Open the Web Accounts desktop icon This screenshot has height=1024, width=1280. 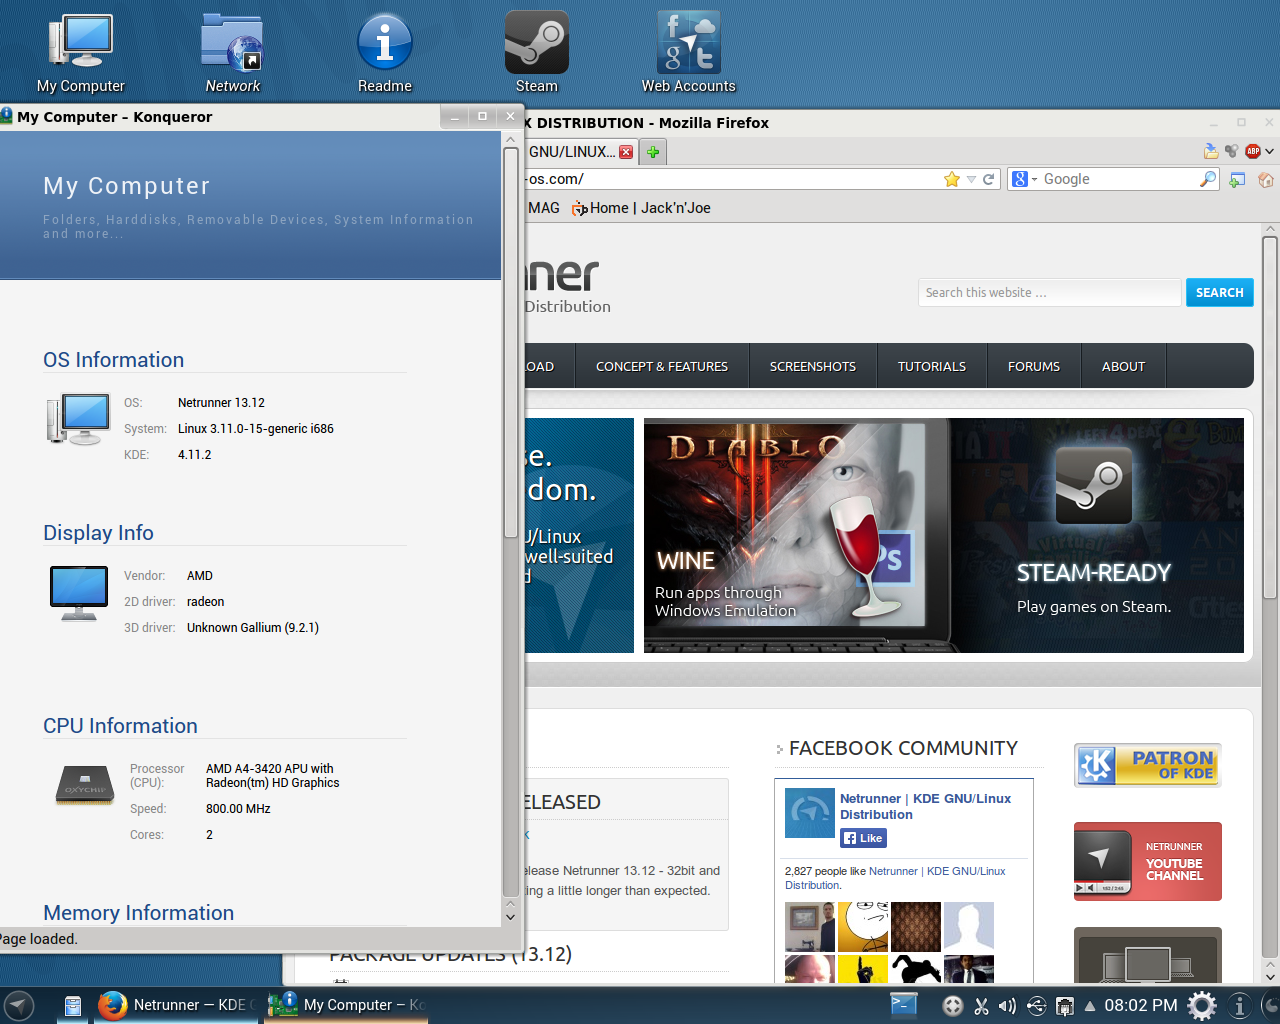pyautogui.click(x=689, y=52)
